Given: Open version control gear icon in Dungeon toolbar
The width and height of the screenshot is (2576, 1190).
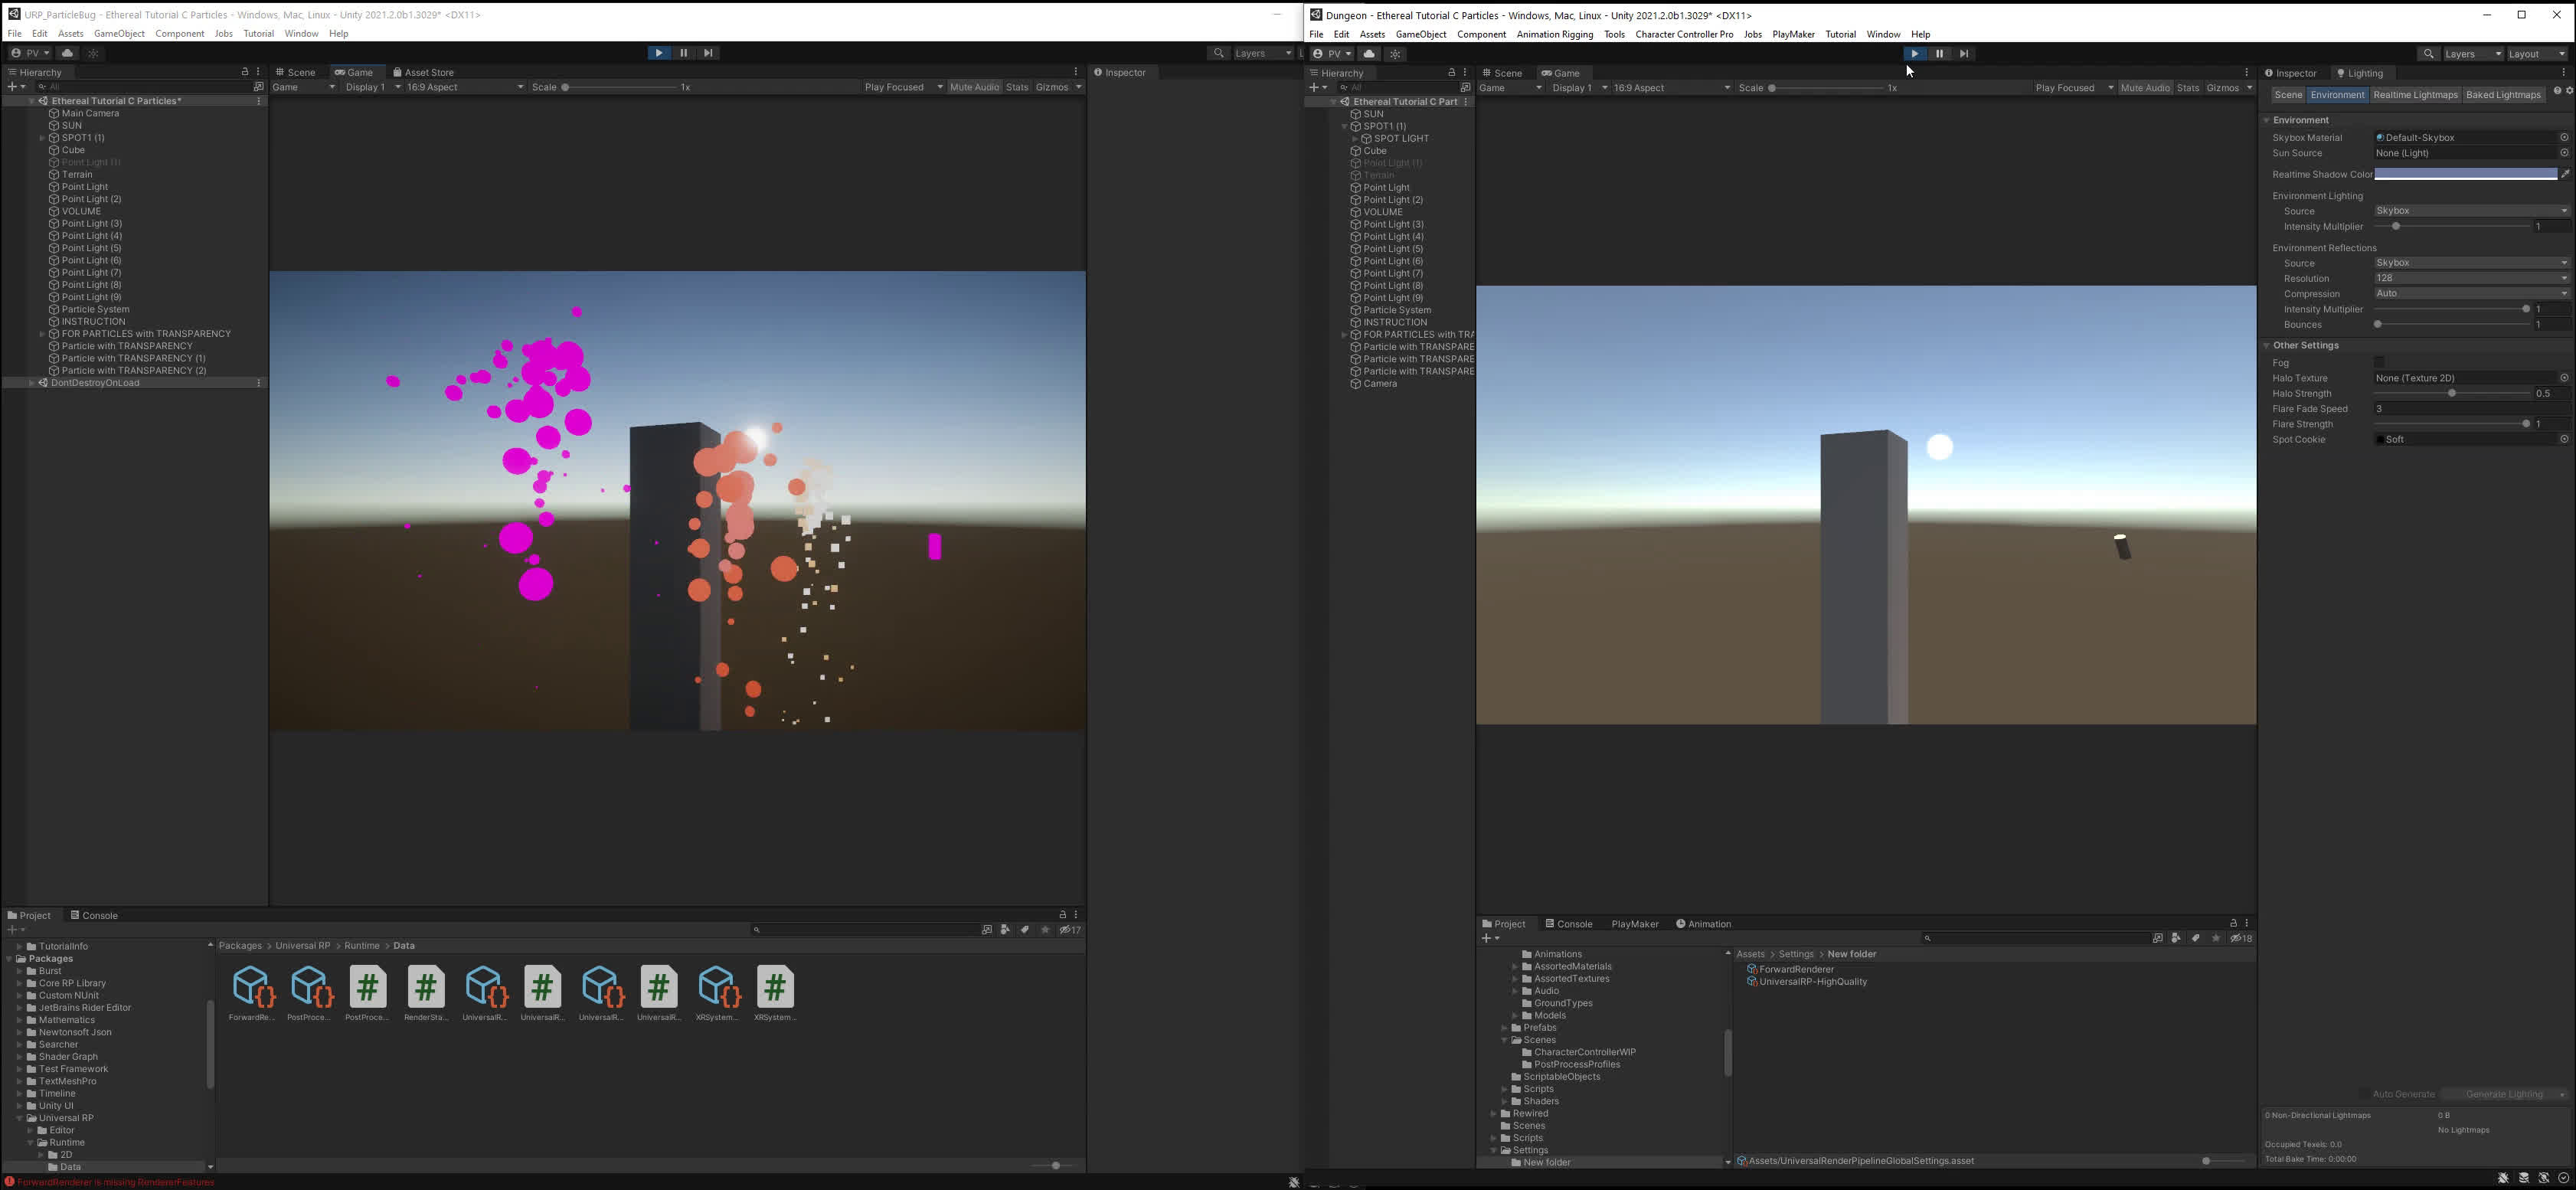Looking at the screenshot, I should (x=1396, y=54).
